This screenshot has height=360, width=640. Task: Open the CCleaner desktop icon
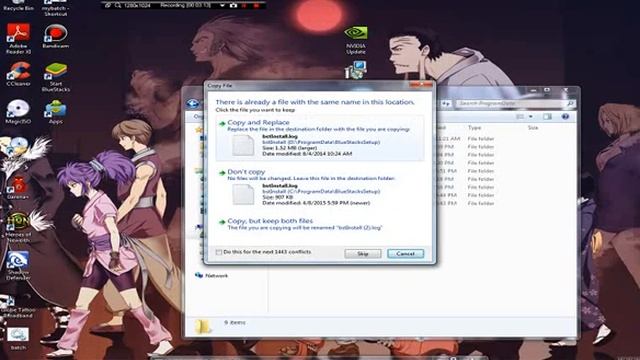(x=18, y=74)
